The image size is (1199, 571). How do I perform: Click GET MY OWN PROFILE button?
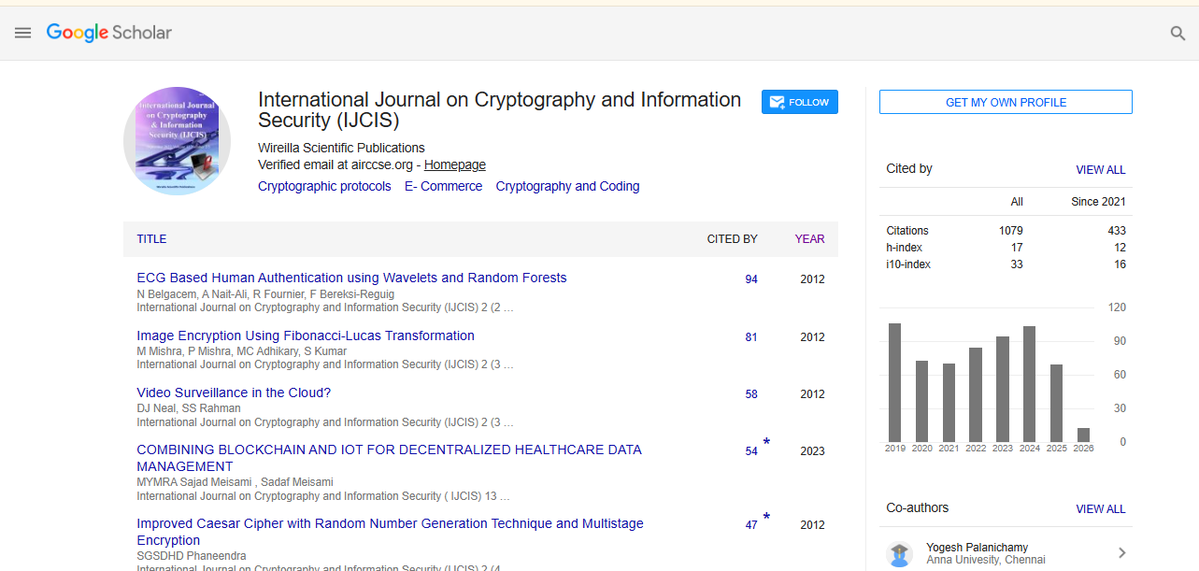point(1006,102)
